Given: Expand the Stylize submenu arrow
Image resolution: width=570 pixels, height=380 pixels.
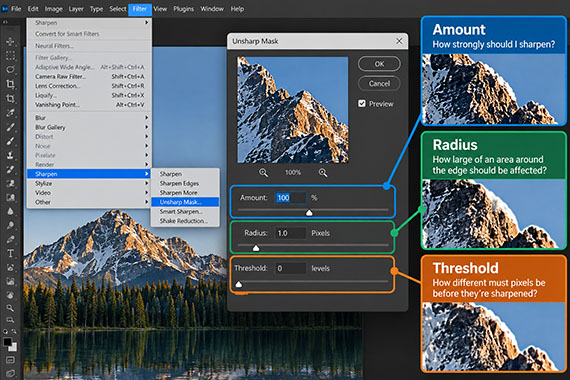Looking at the screenshot, I should (146, 183).
